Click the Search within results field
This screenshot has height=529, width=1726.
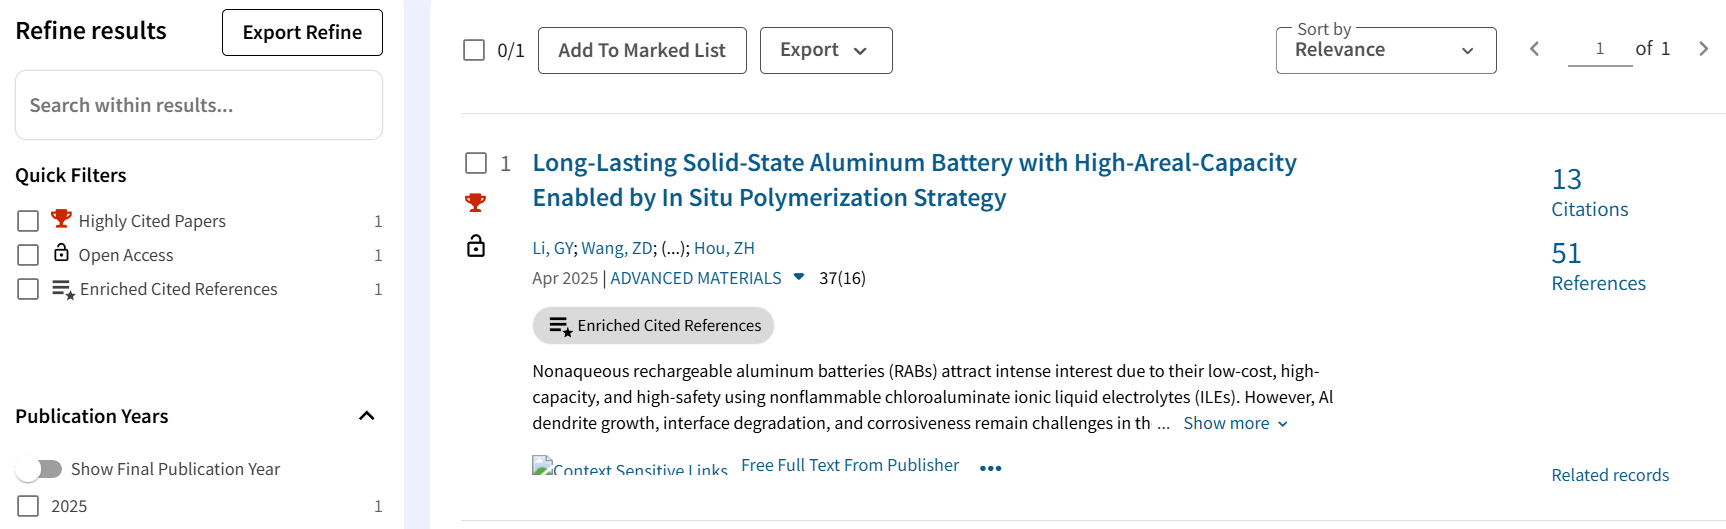[x=199, y=105]
